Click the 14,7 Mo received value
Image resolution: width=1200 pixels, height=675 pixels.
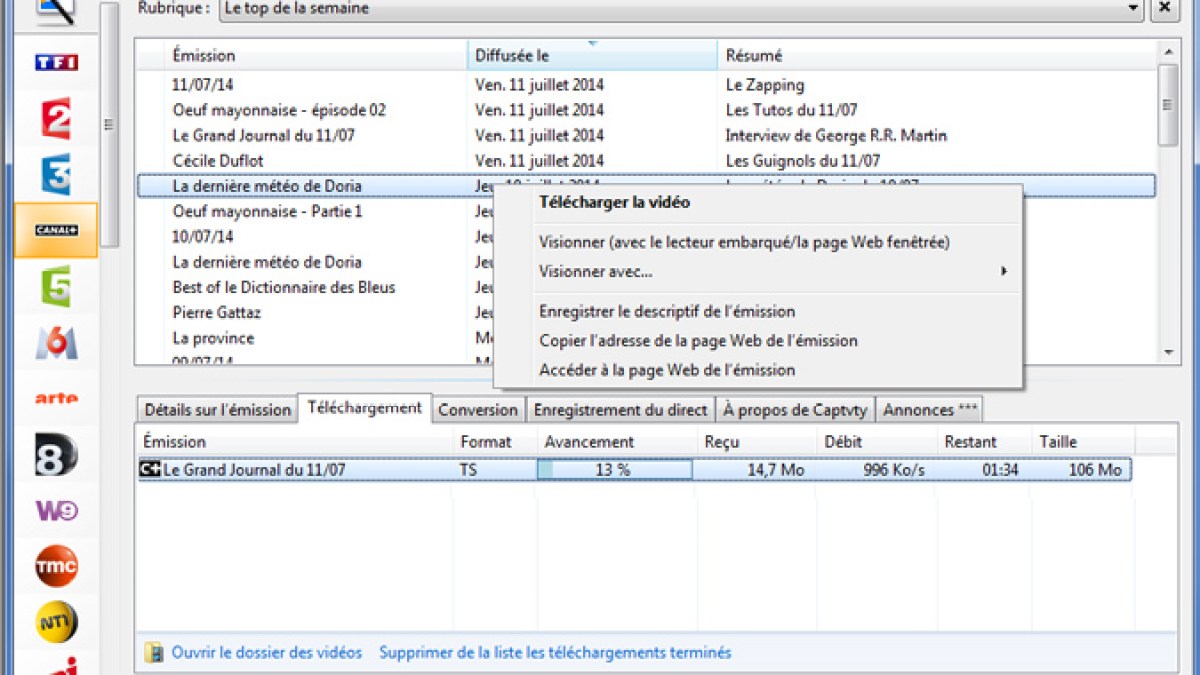pos(776,470)
